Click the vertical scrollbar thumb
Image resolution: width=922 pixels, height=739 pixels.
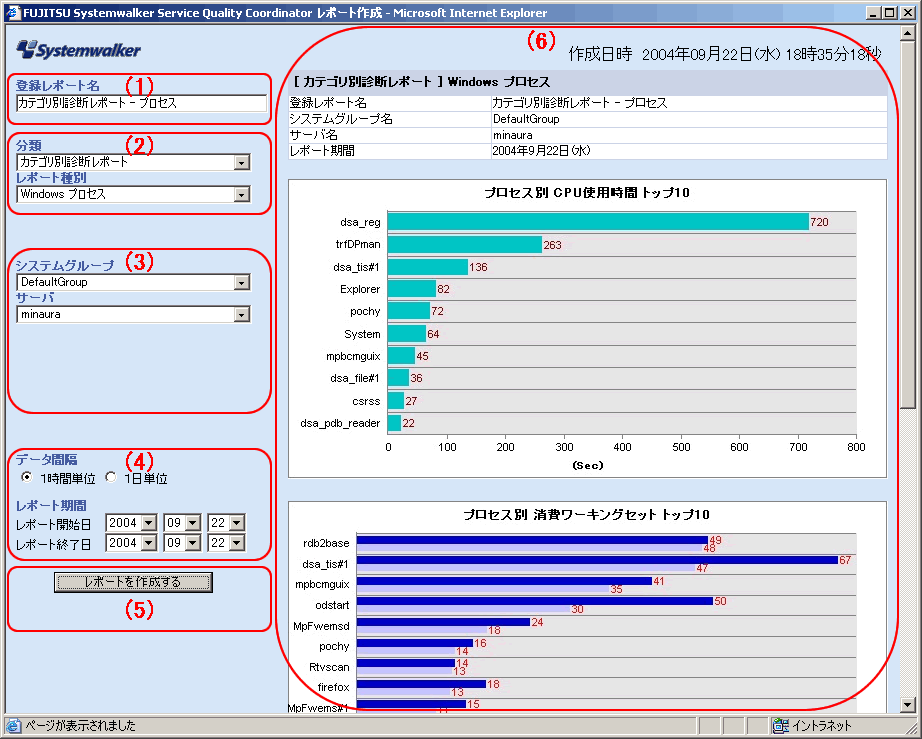coord(907,225)
